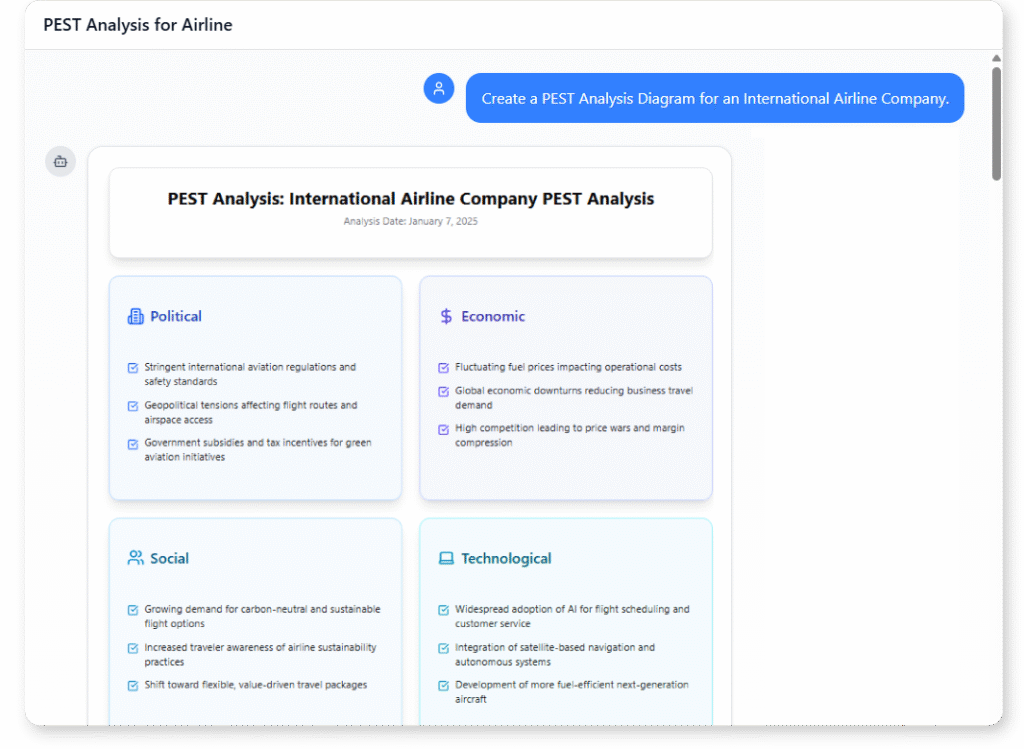Toggle the checkbox for government subsidies item

coord(132,443)
